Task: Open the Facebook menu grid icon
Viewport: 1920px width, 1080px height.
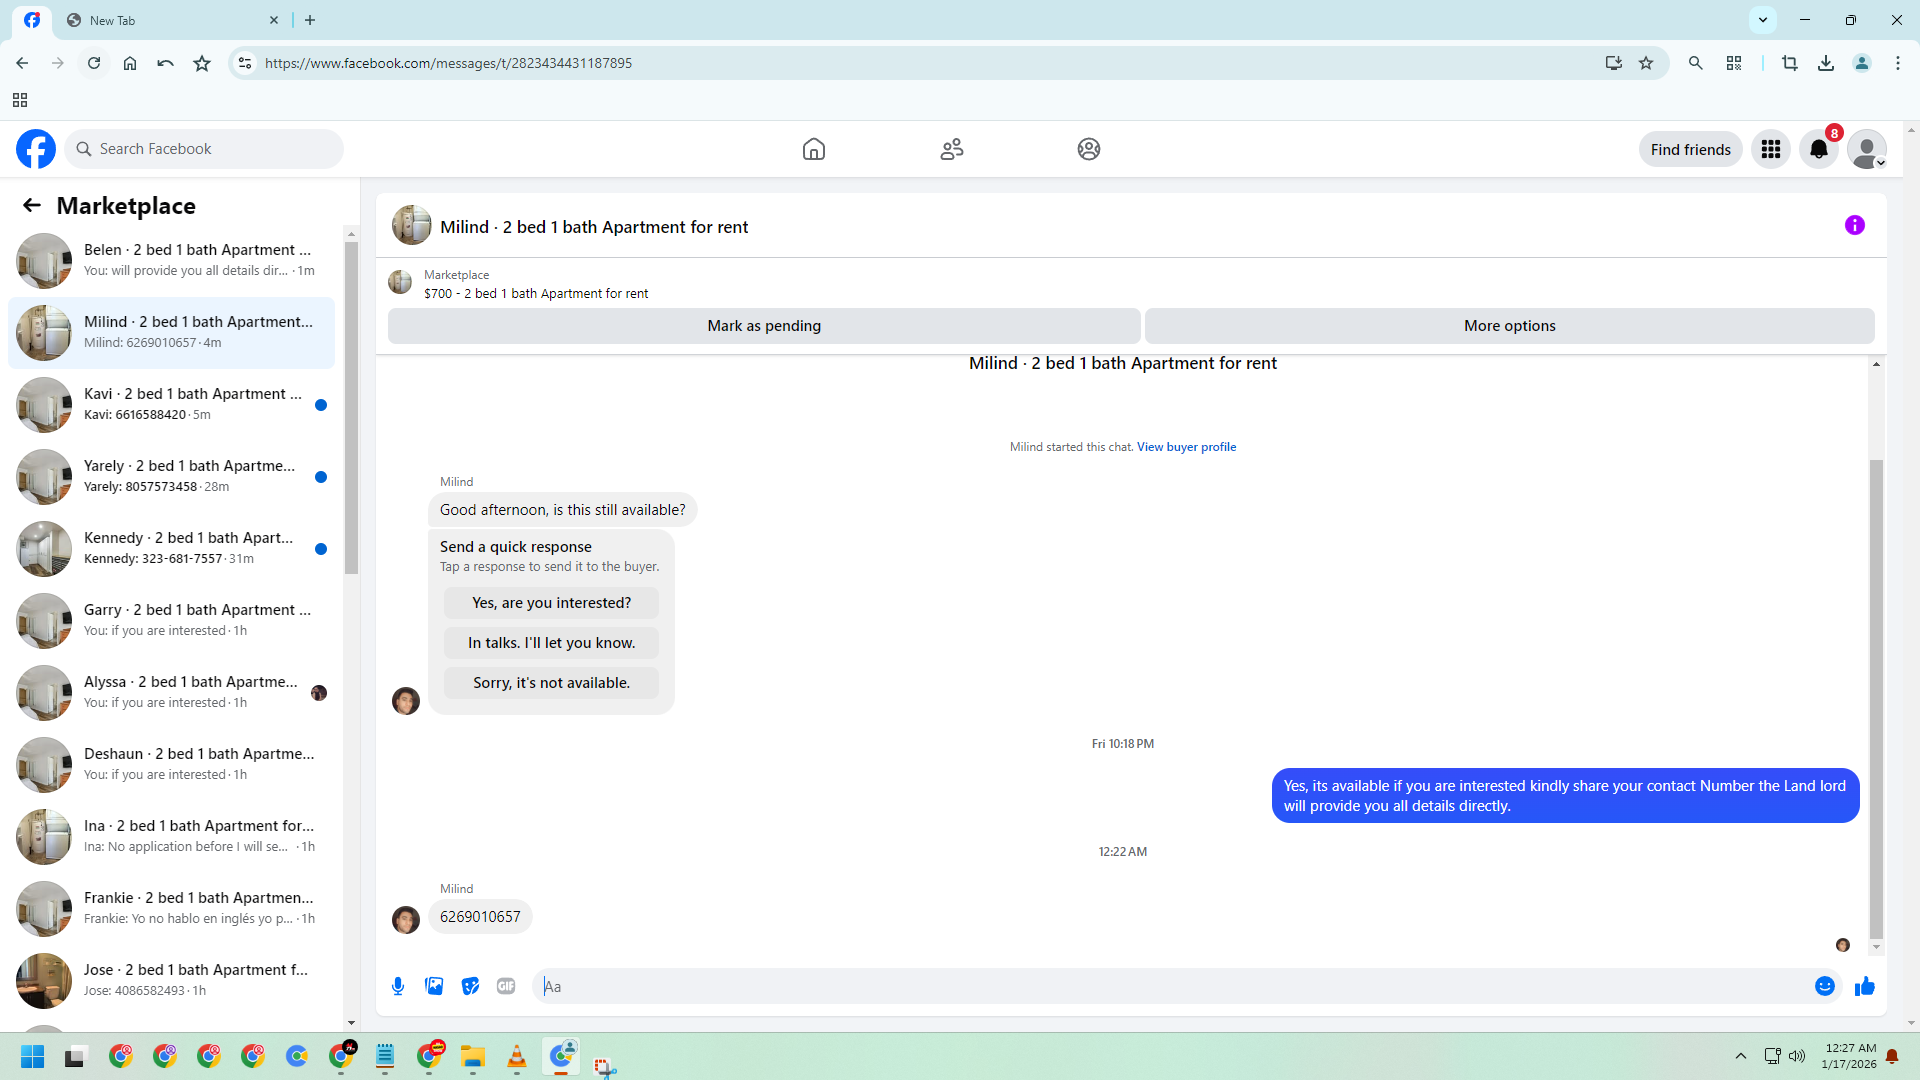Action: (1770, 149)
